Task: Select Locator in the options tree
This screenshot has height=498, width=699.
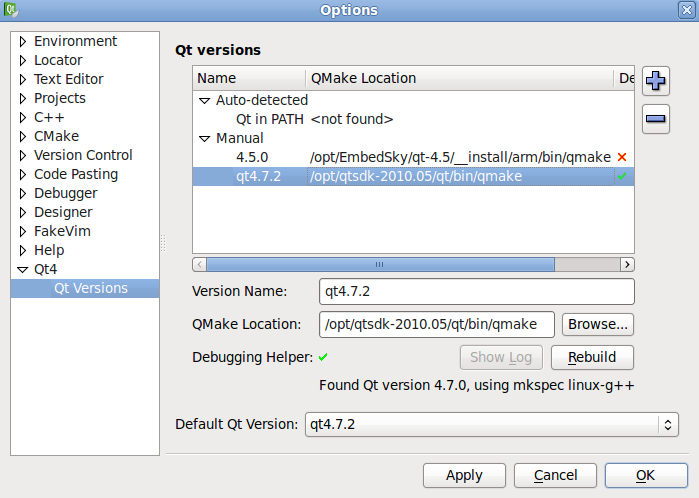Action: [58, 60]
